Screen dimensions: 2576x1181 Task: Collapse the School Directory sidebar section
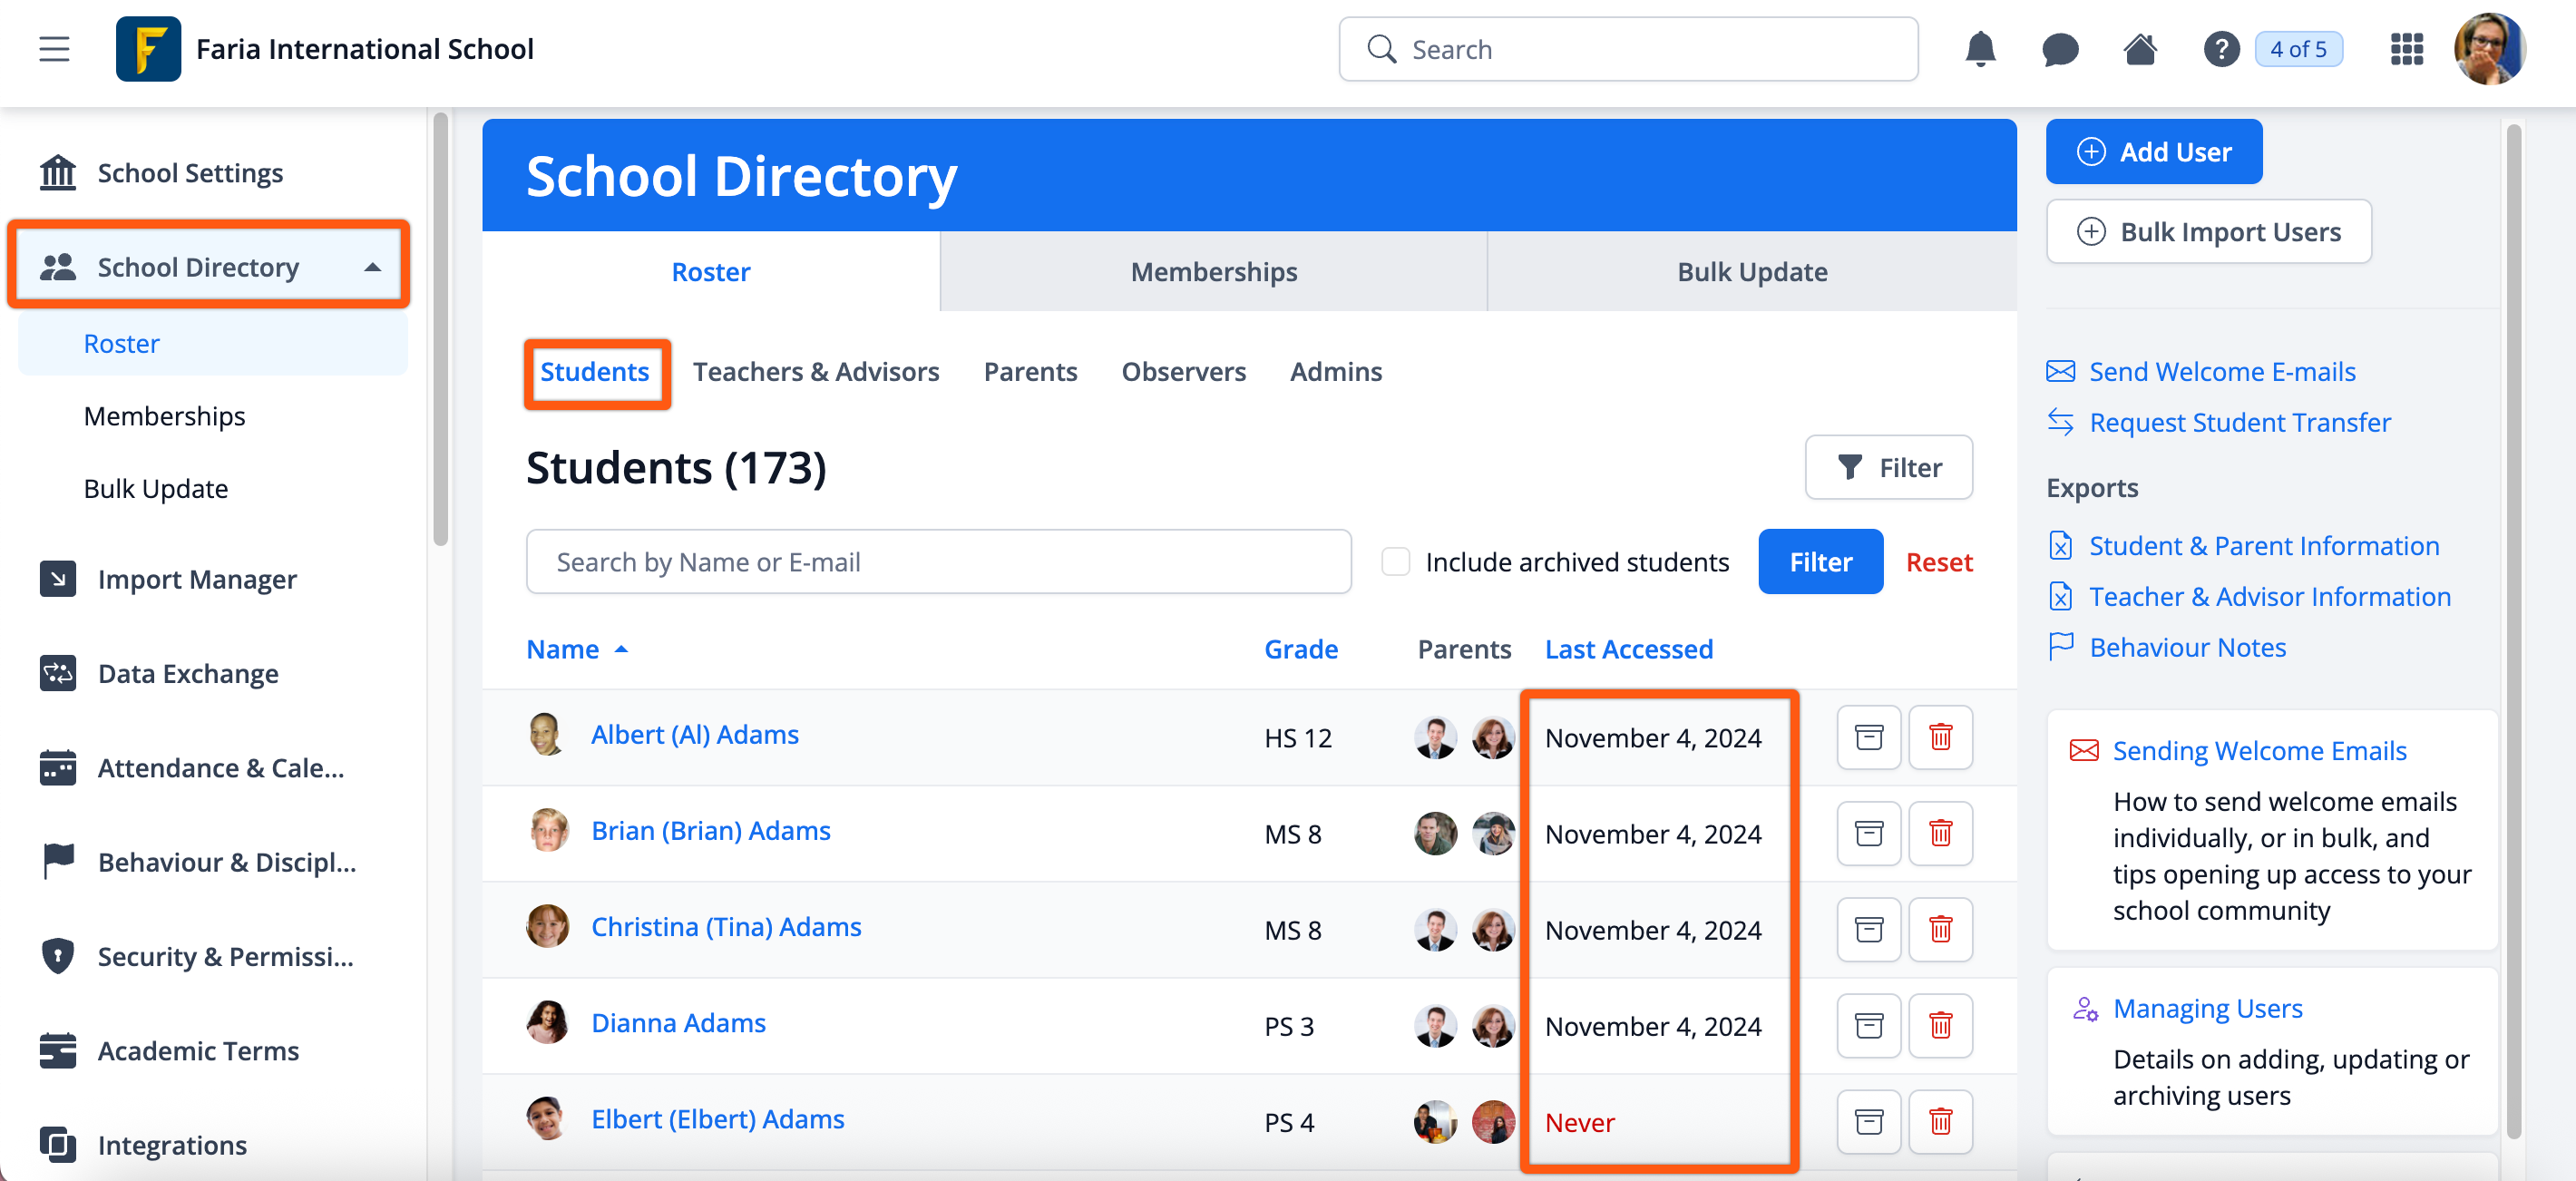click(x=372, y=267)
